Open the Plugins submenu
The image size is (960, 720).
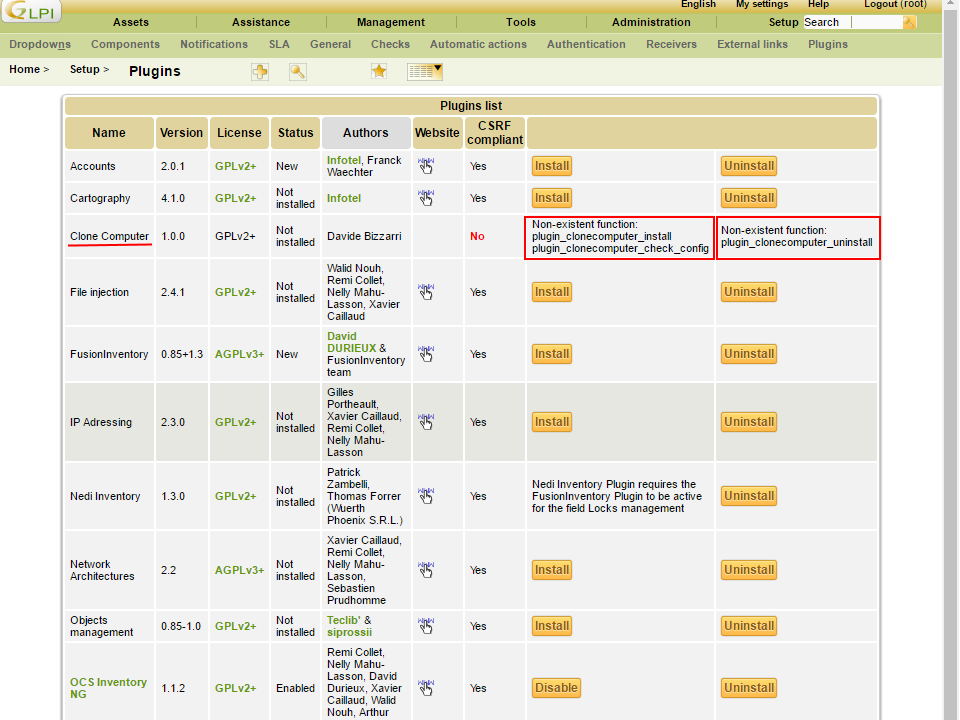[828, 44]
